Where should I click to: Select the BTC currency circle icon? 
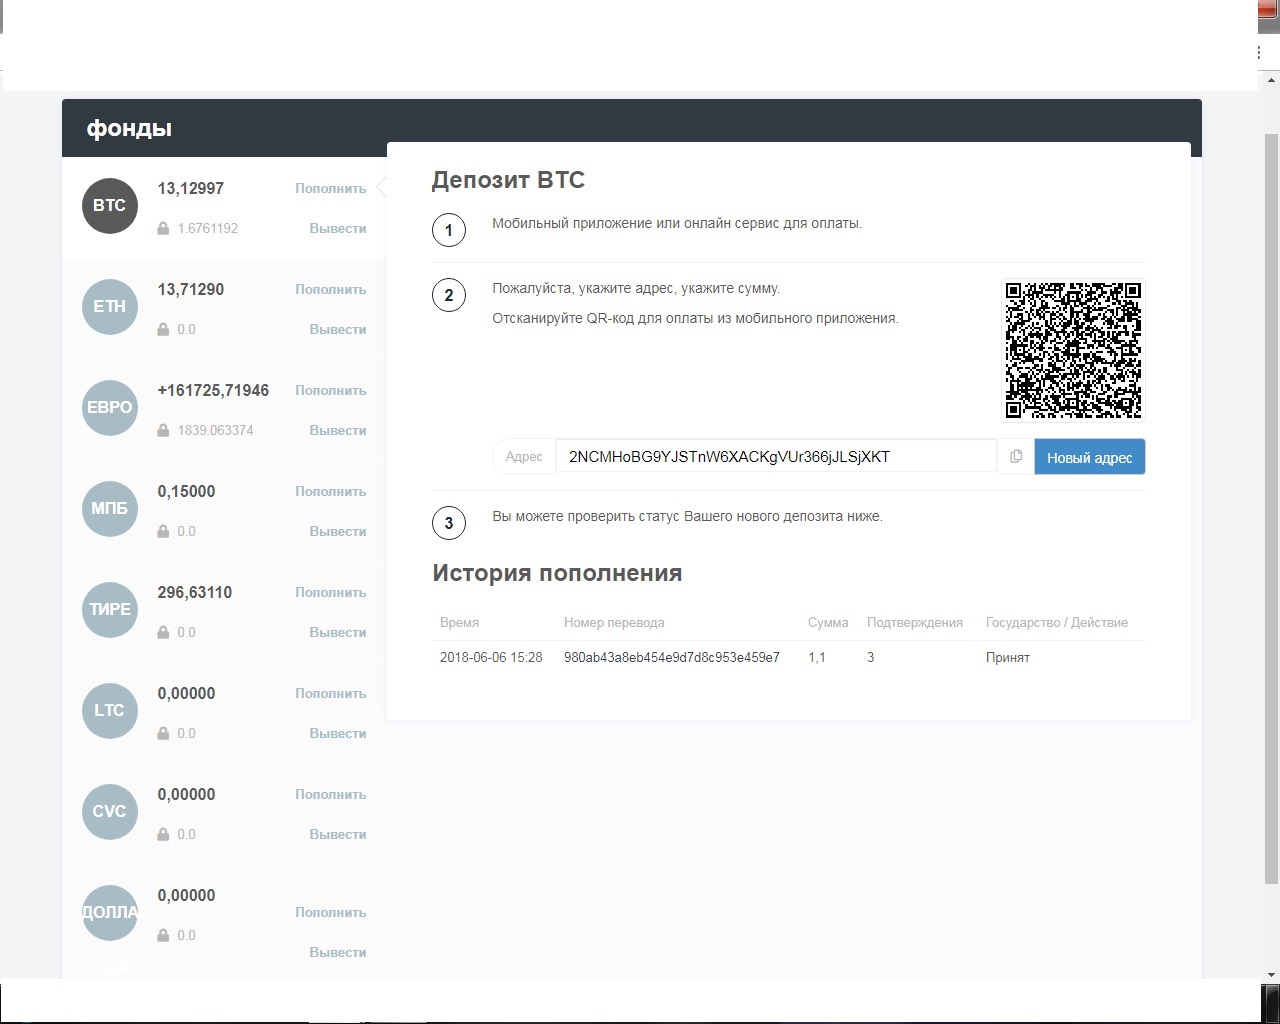point(109,206)
